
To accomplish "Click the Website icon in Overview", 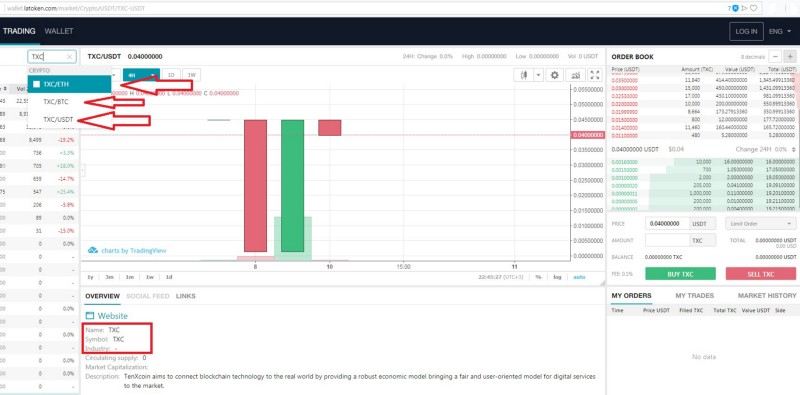I will (90, 316).
